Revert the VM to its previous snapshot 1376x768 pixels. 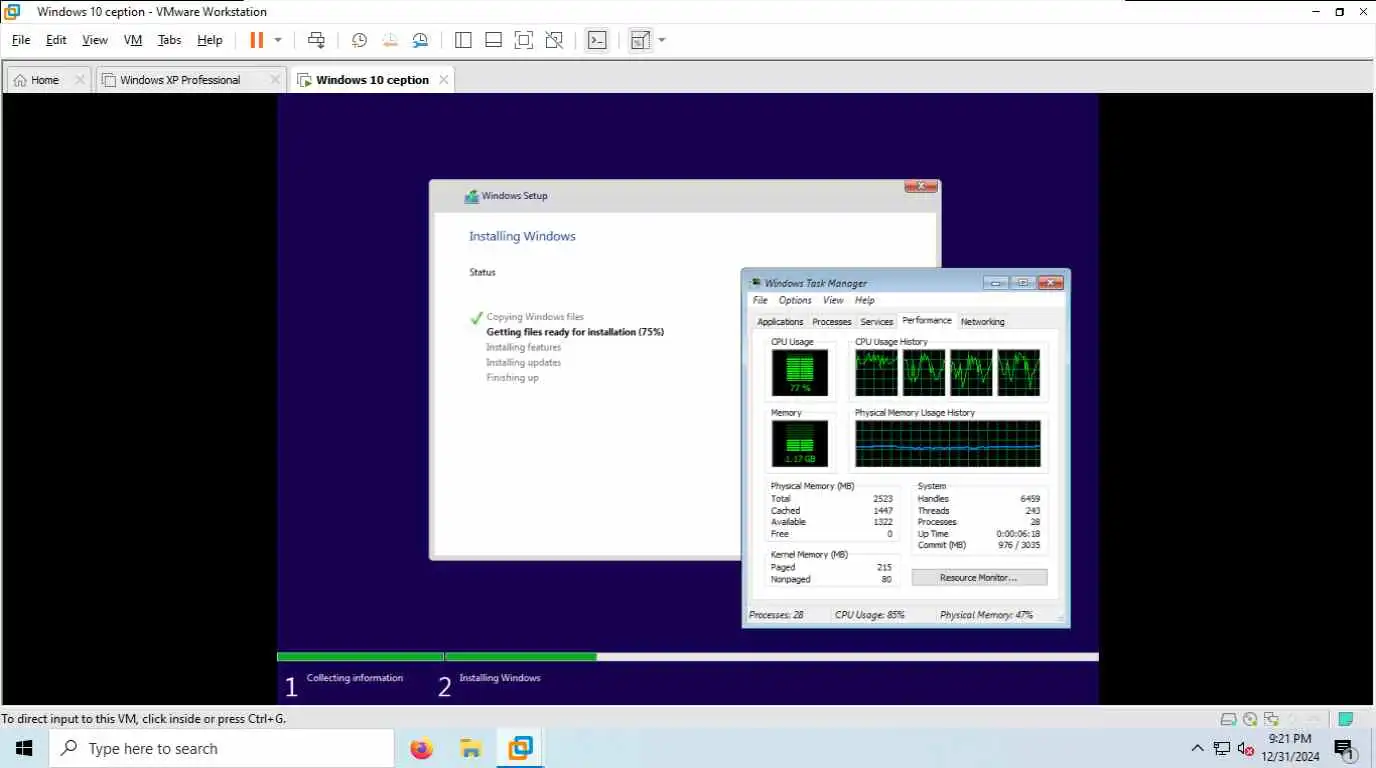pos(390,40)
